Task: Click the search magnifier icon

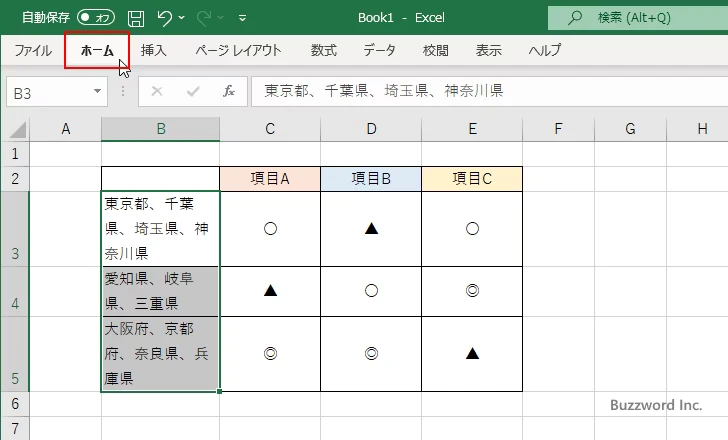Action: (575, 18)
